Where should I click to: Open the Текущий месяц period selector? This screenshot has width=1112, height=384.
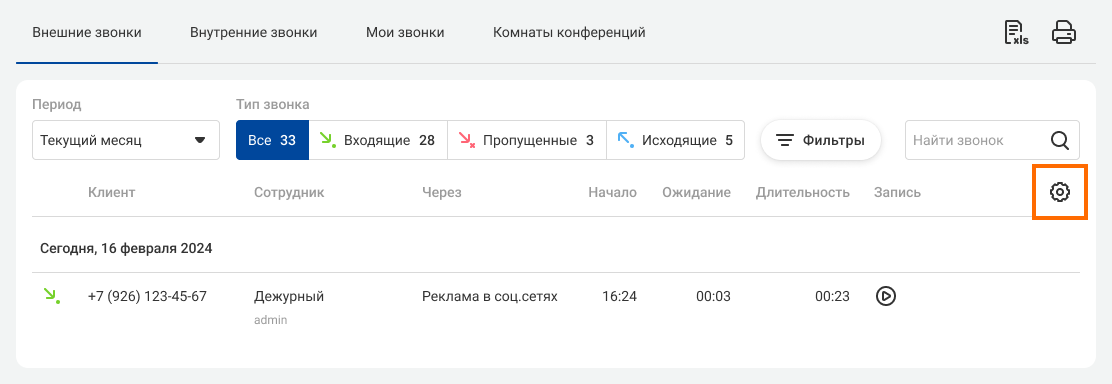(126, 140)
